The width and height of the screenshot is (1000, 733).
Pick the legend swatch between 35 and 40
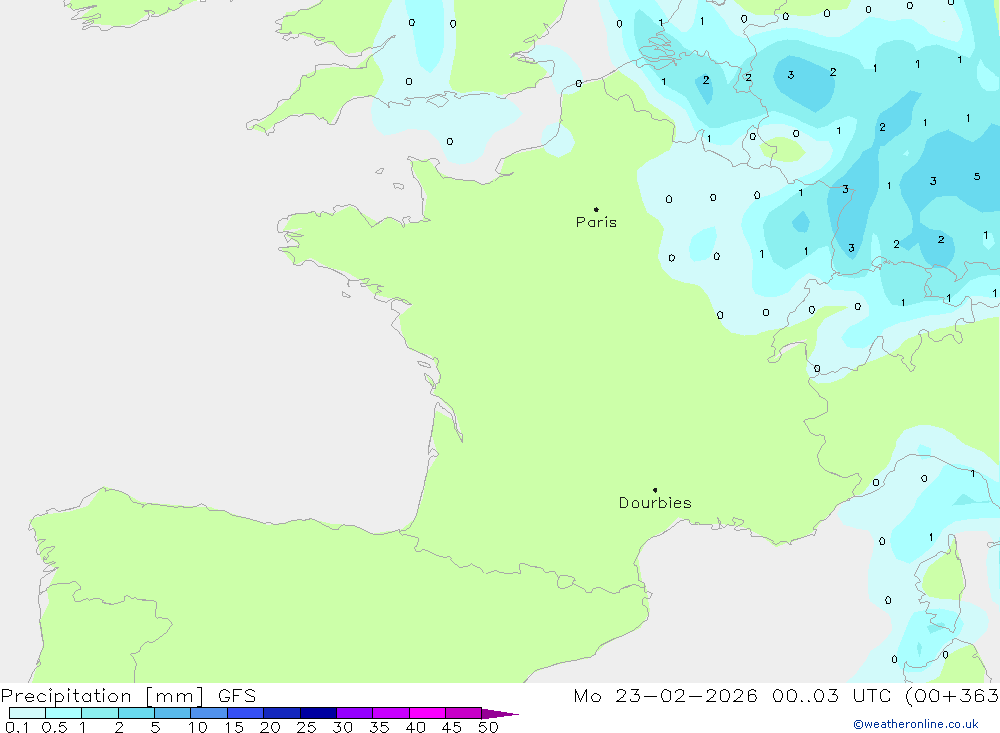(391, 713)
